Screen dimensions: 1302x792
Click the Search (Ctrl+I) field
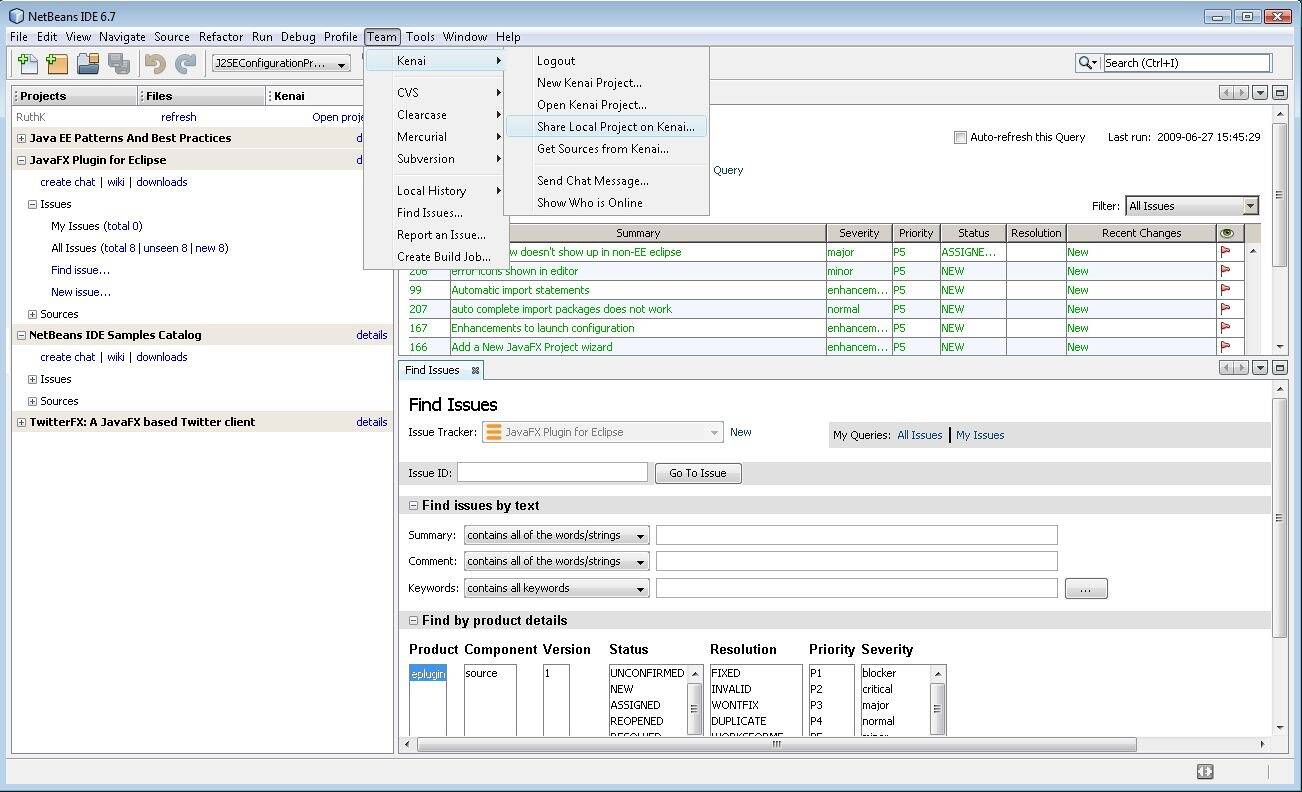[x=1186, y=63]
